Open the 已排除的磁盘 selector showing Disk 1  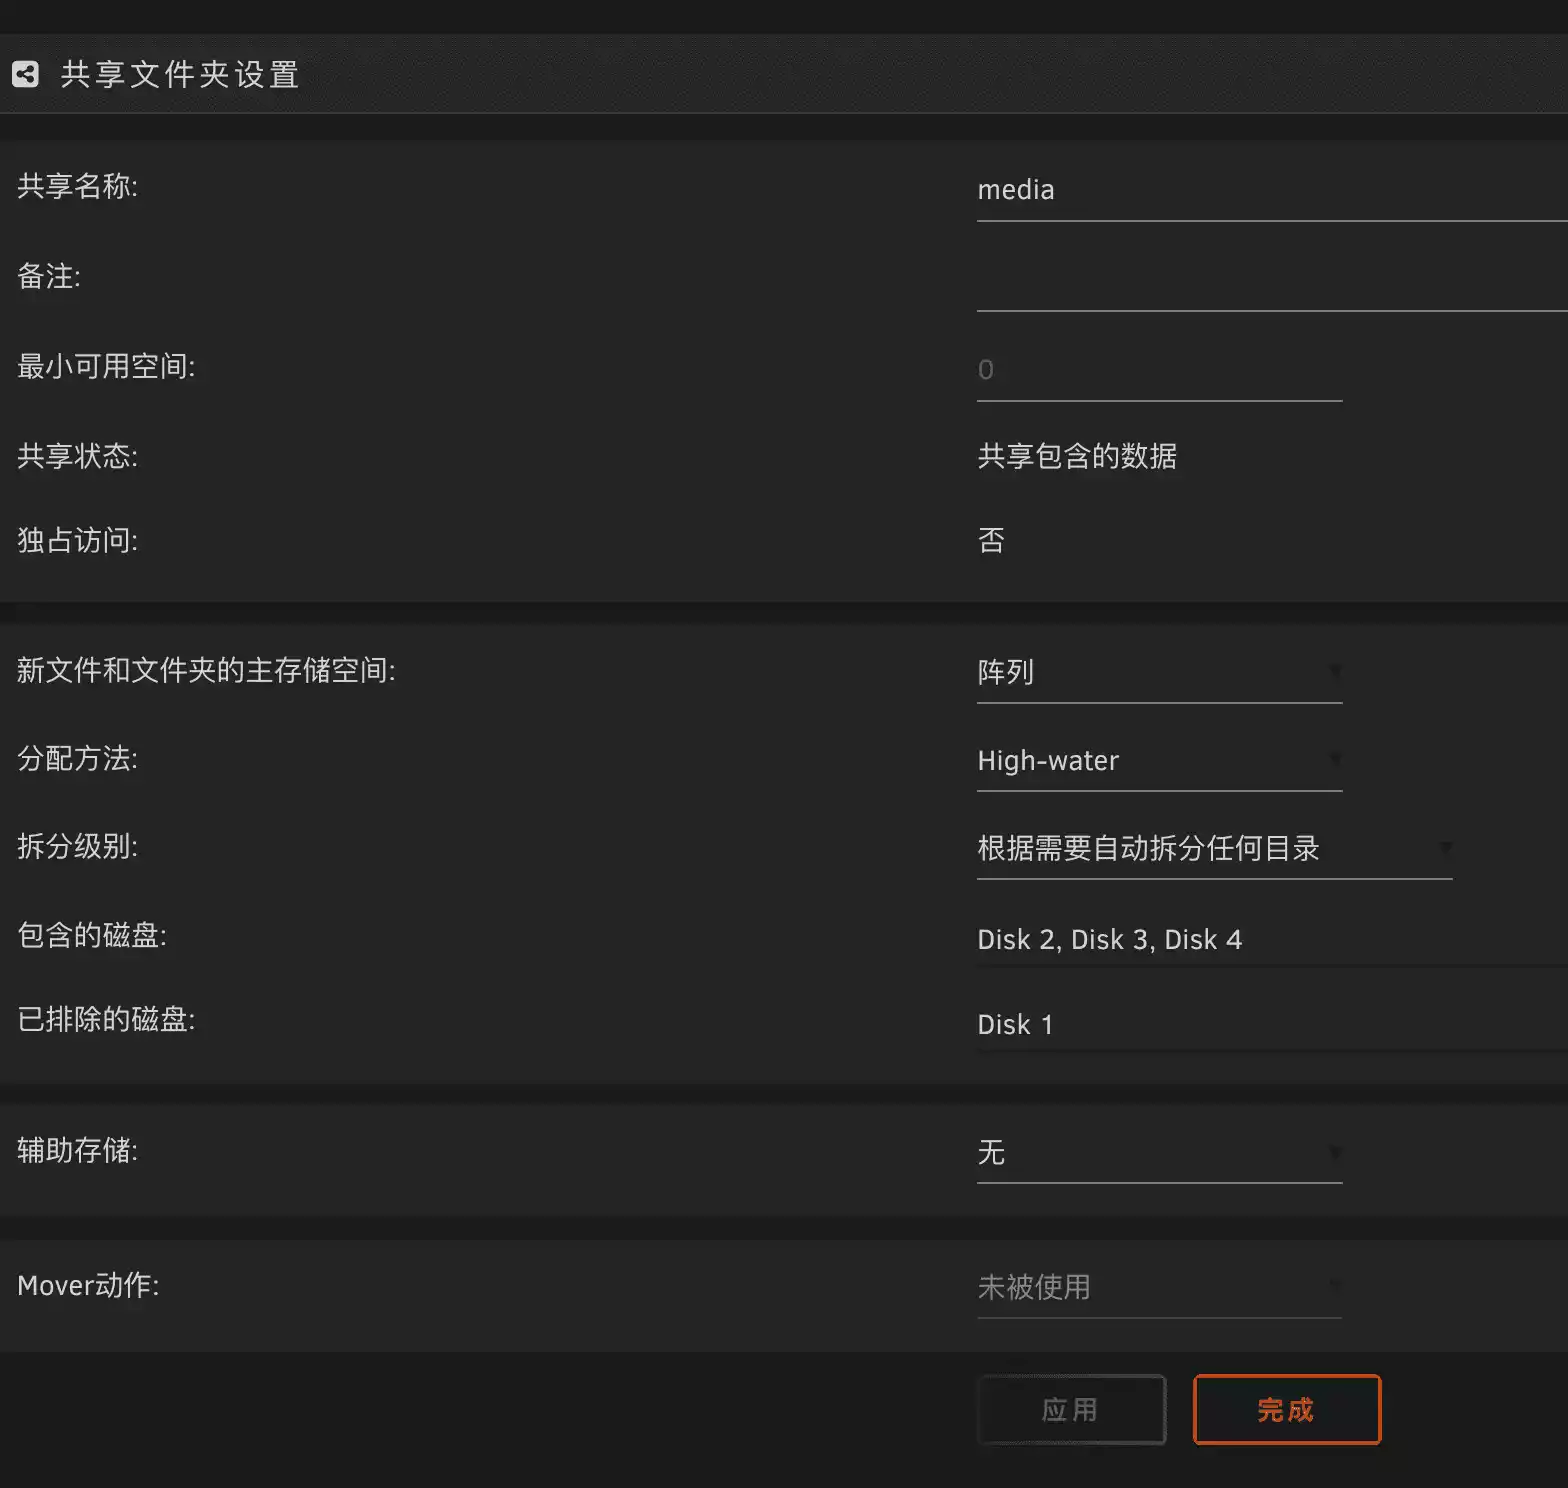[x=1270, y=1025]
